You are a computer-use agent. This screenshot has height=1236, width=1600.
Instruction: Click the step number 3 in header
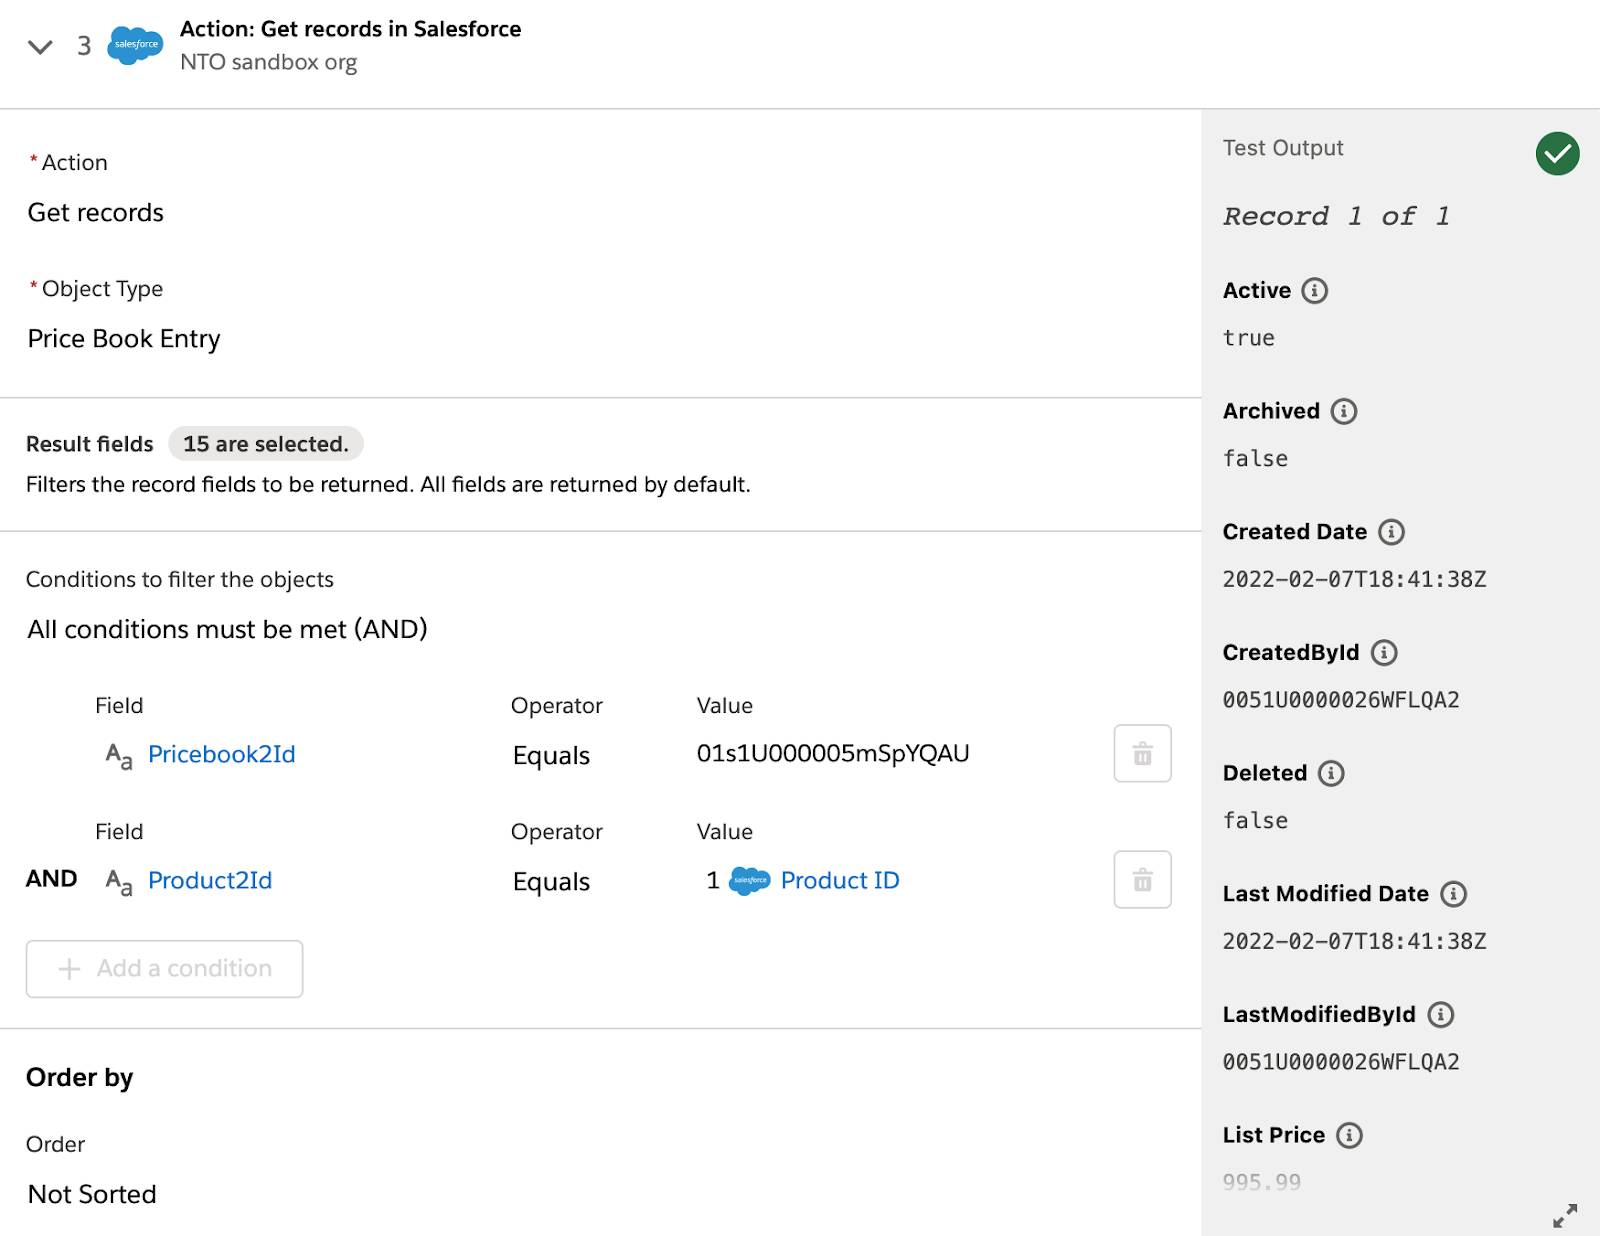(x=84, y=46)
